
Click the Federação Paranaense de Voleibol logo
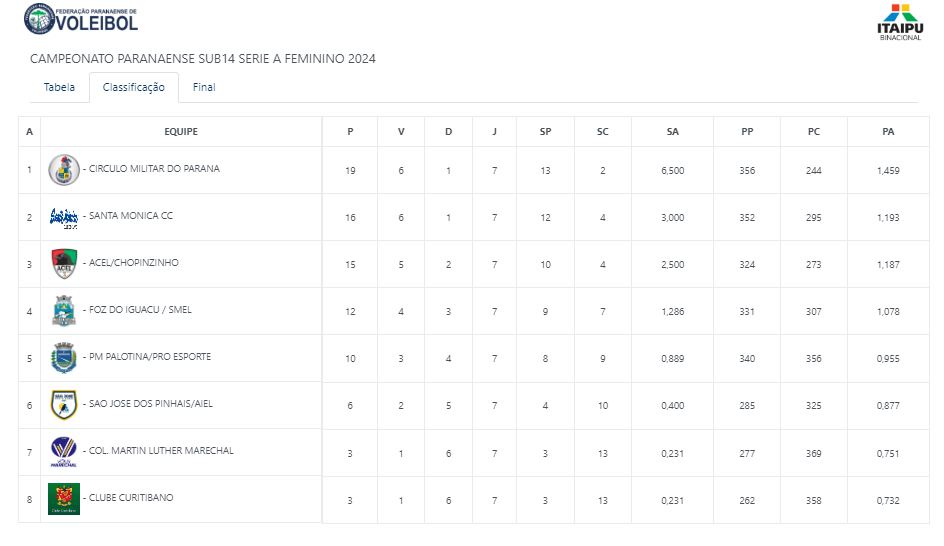pyautogui.click(x=81, y=19)
